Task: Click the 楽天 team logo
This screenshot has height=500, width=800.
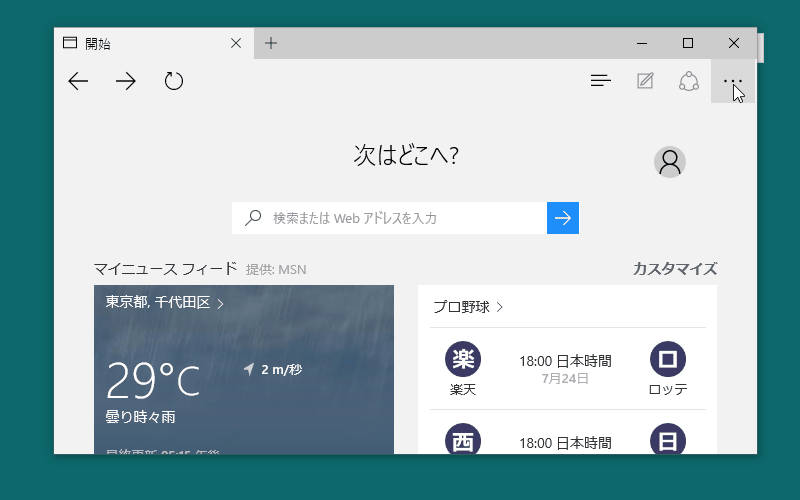Action: click(463, 359)
